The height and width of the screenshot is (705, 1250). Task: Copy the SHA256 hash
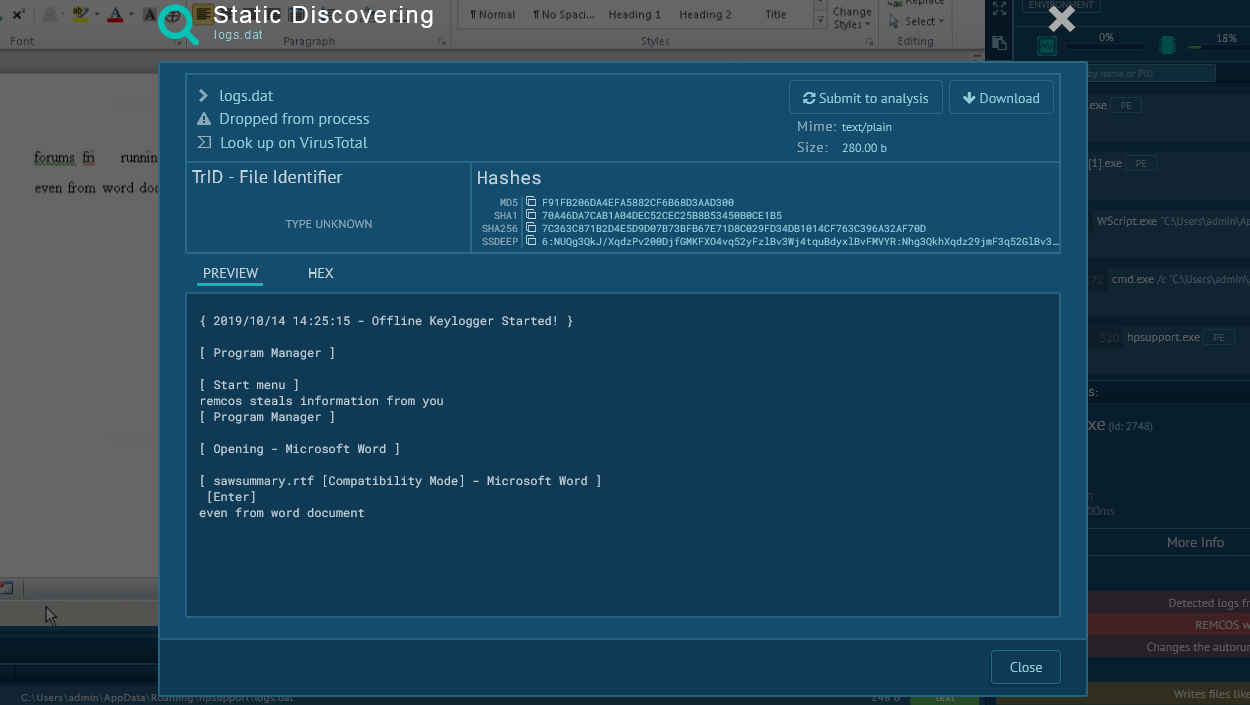point(531,229)
